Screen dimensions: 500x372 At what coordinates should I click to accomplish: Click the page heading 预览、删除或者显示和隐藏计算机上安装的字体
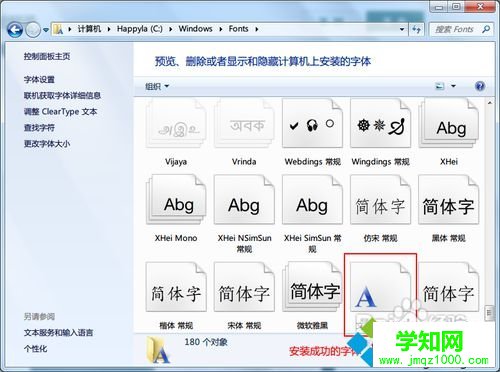(263, 61)
